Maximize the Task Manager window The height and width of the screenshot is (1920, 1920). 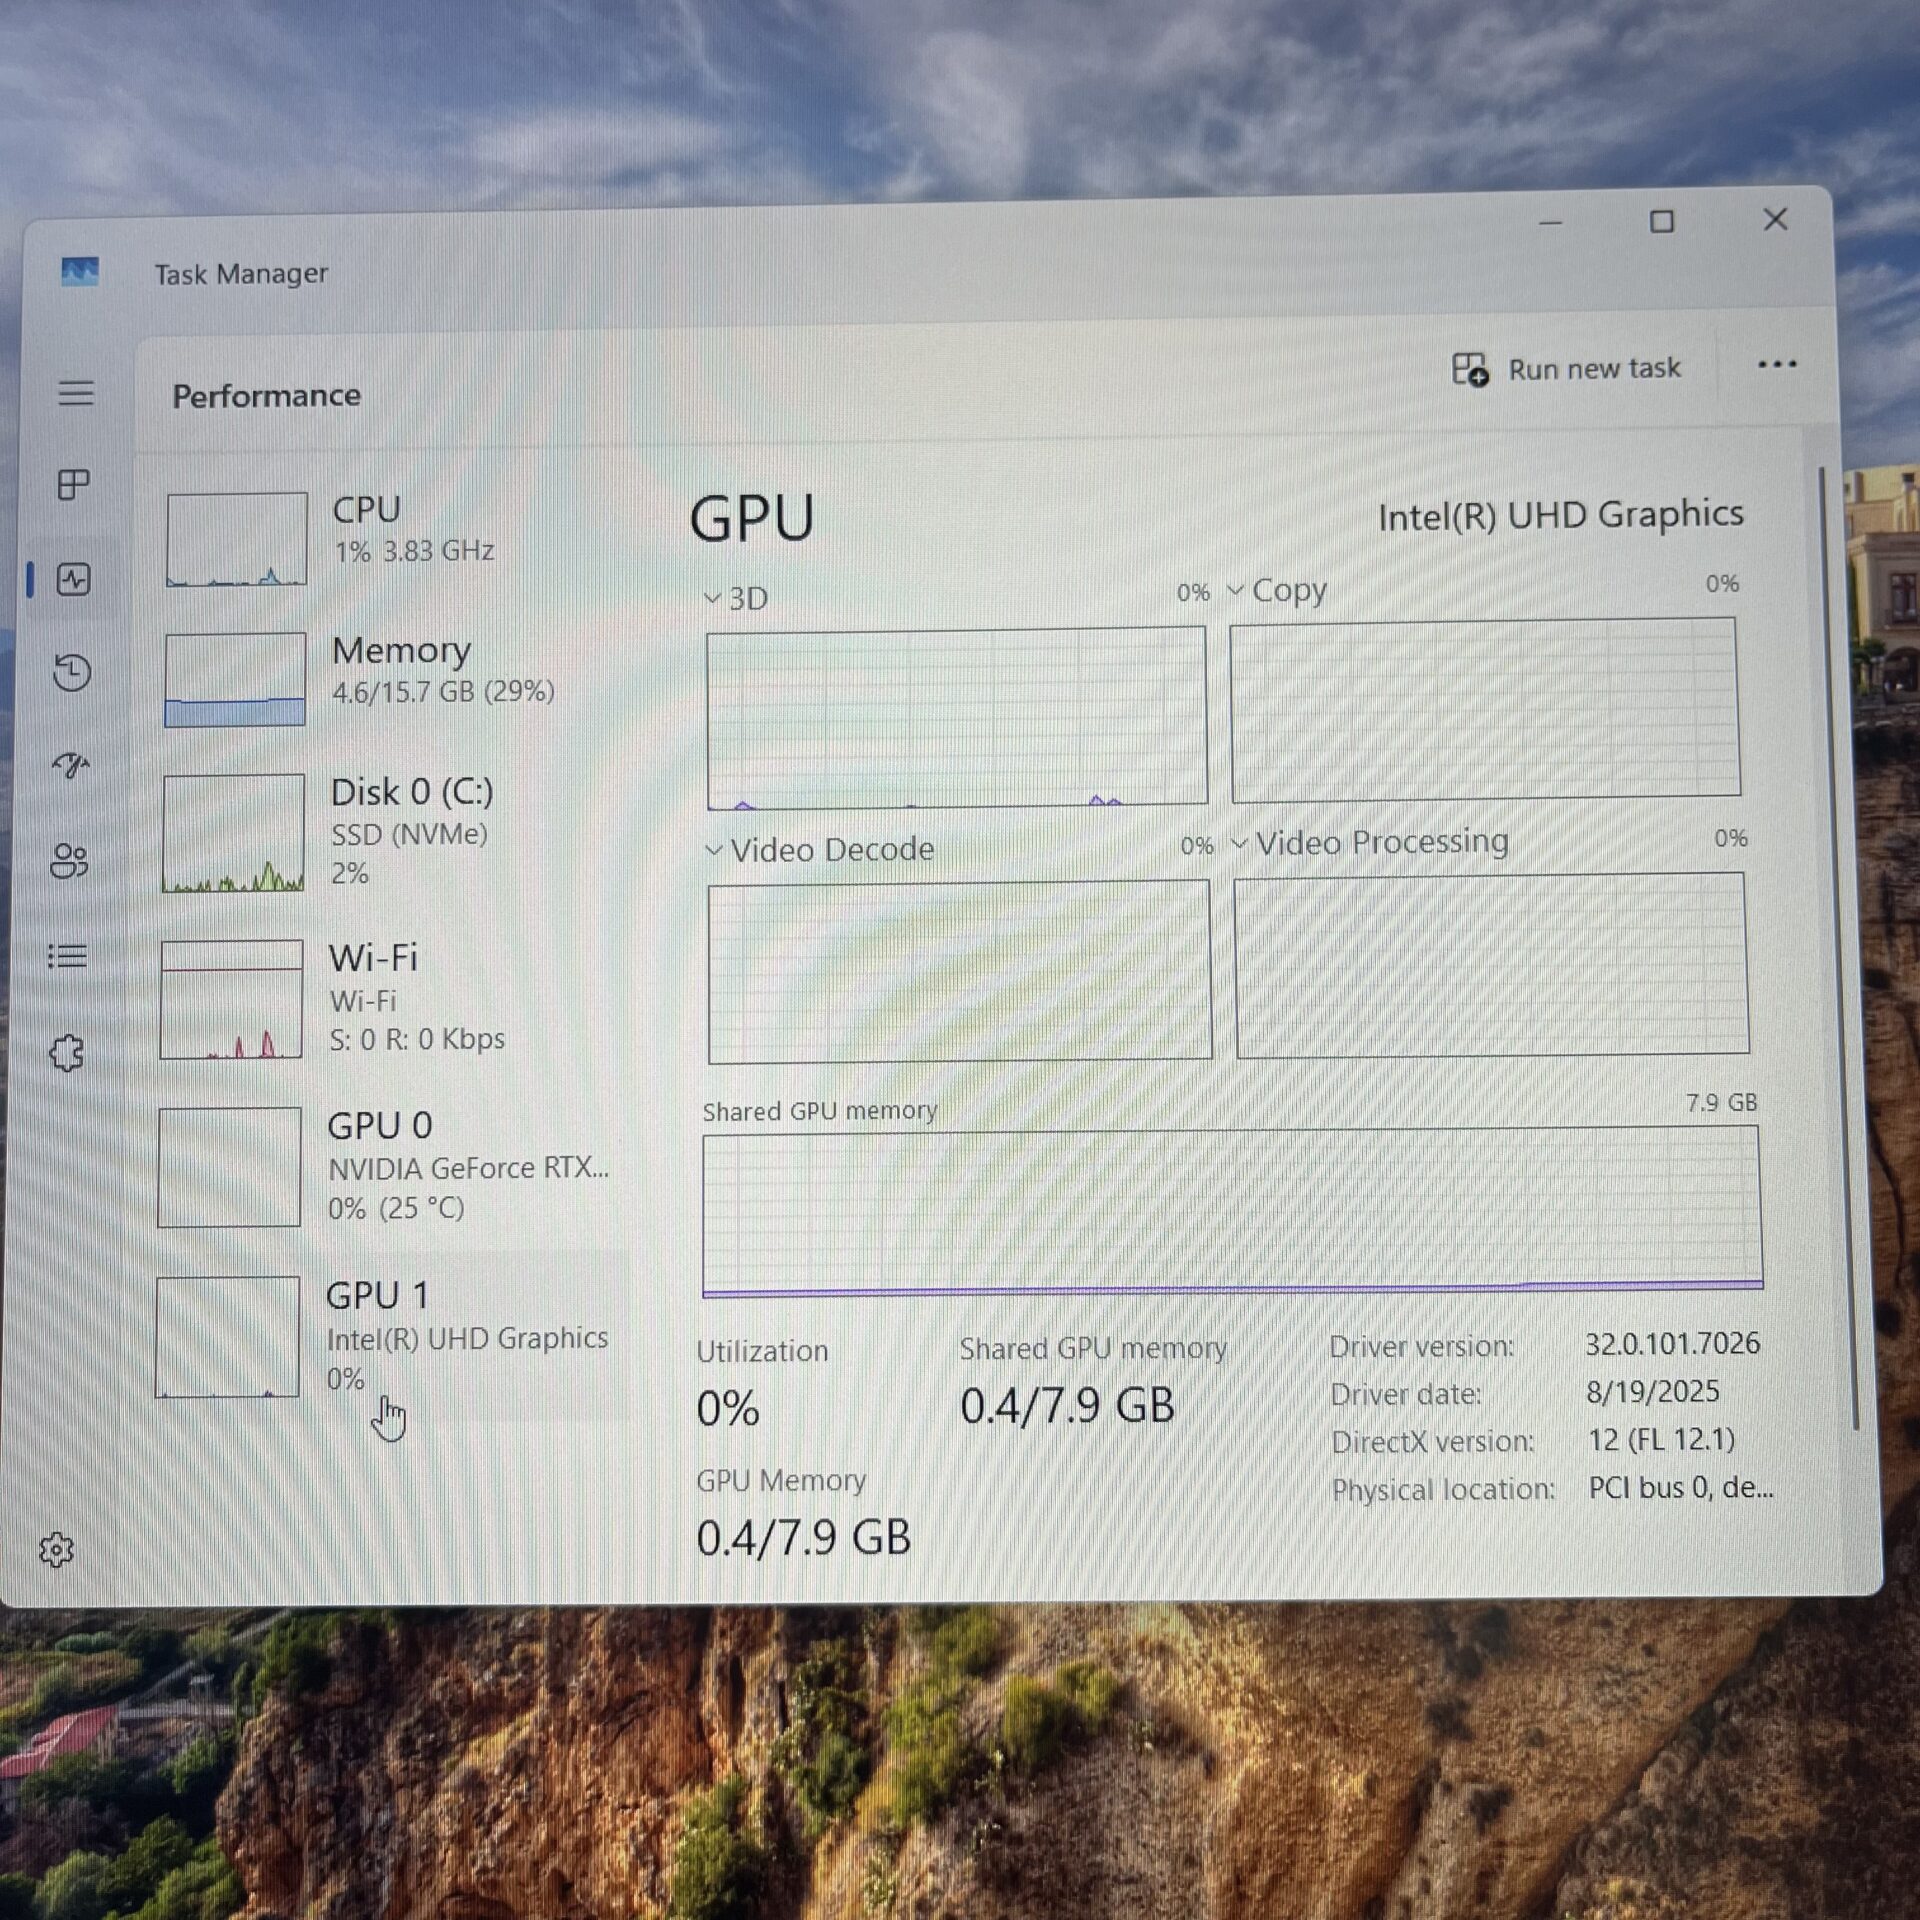coord(1661,221)
